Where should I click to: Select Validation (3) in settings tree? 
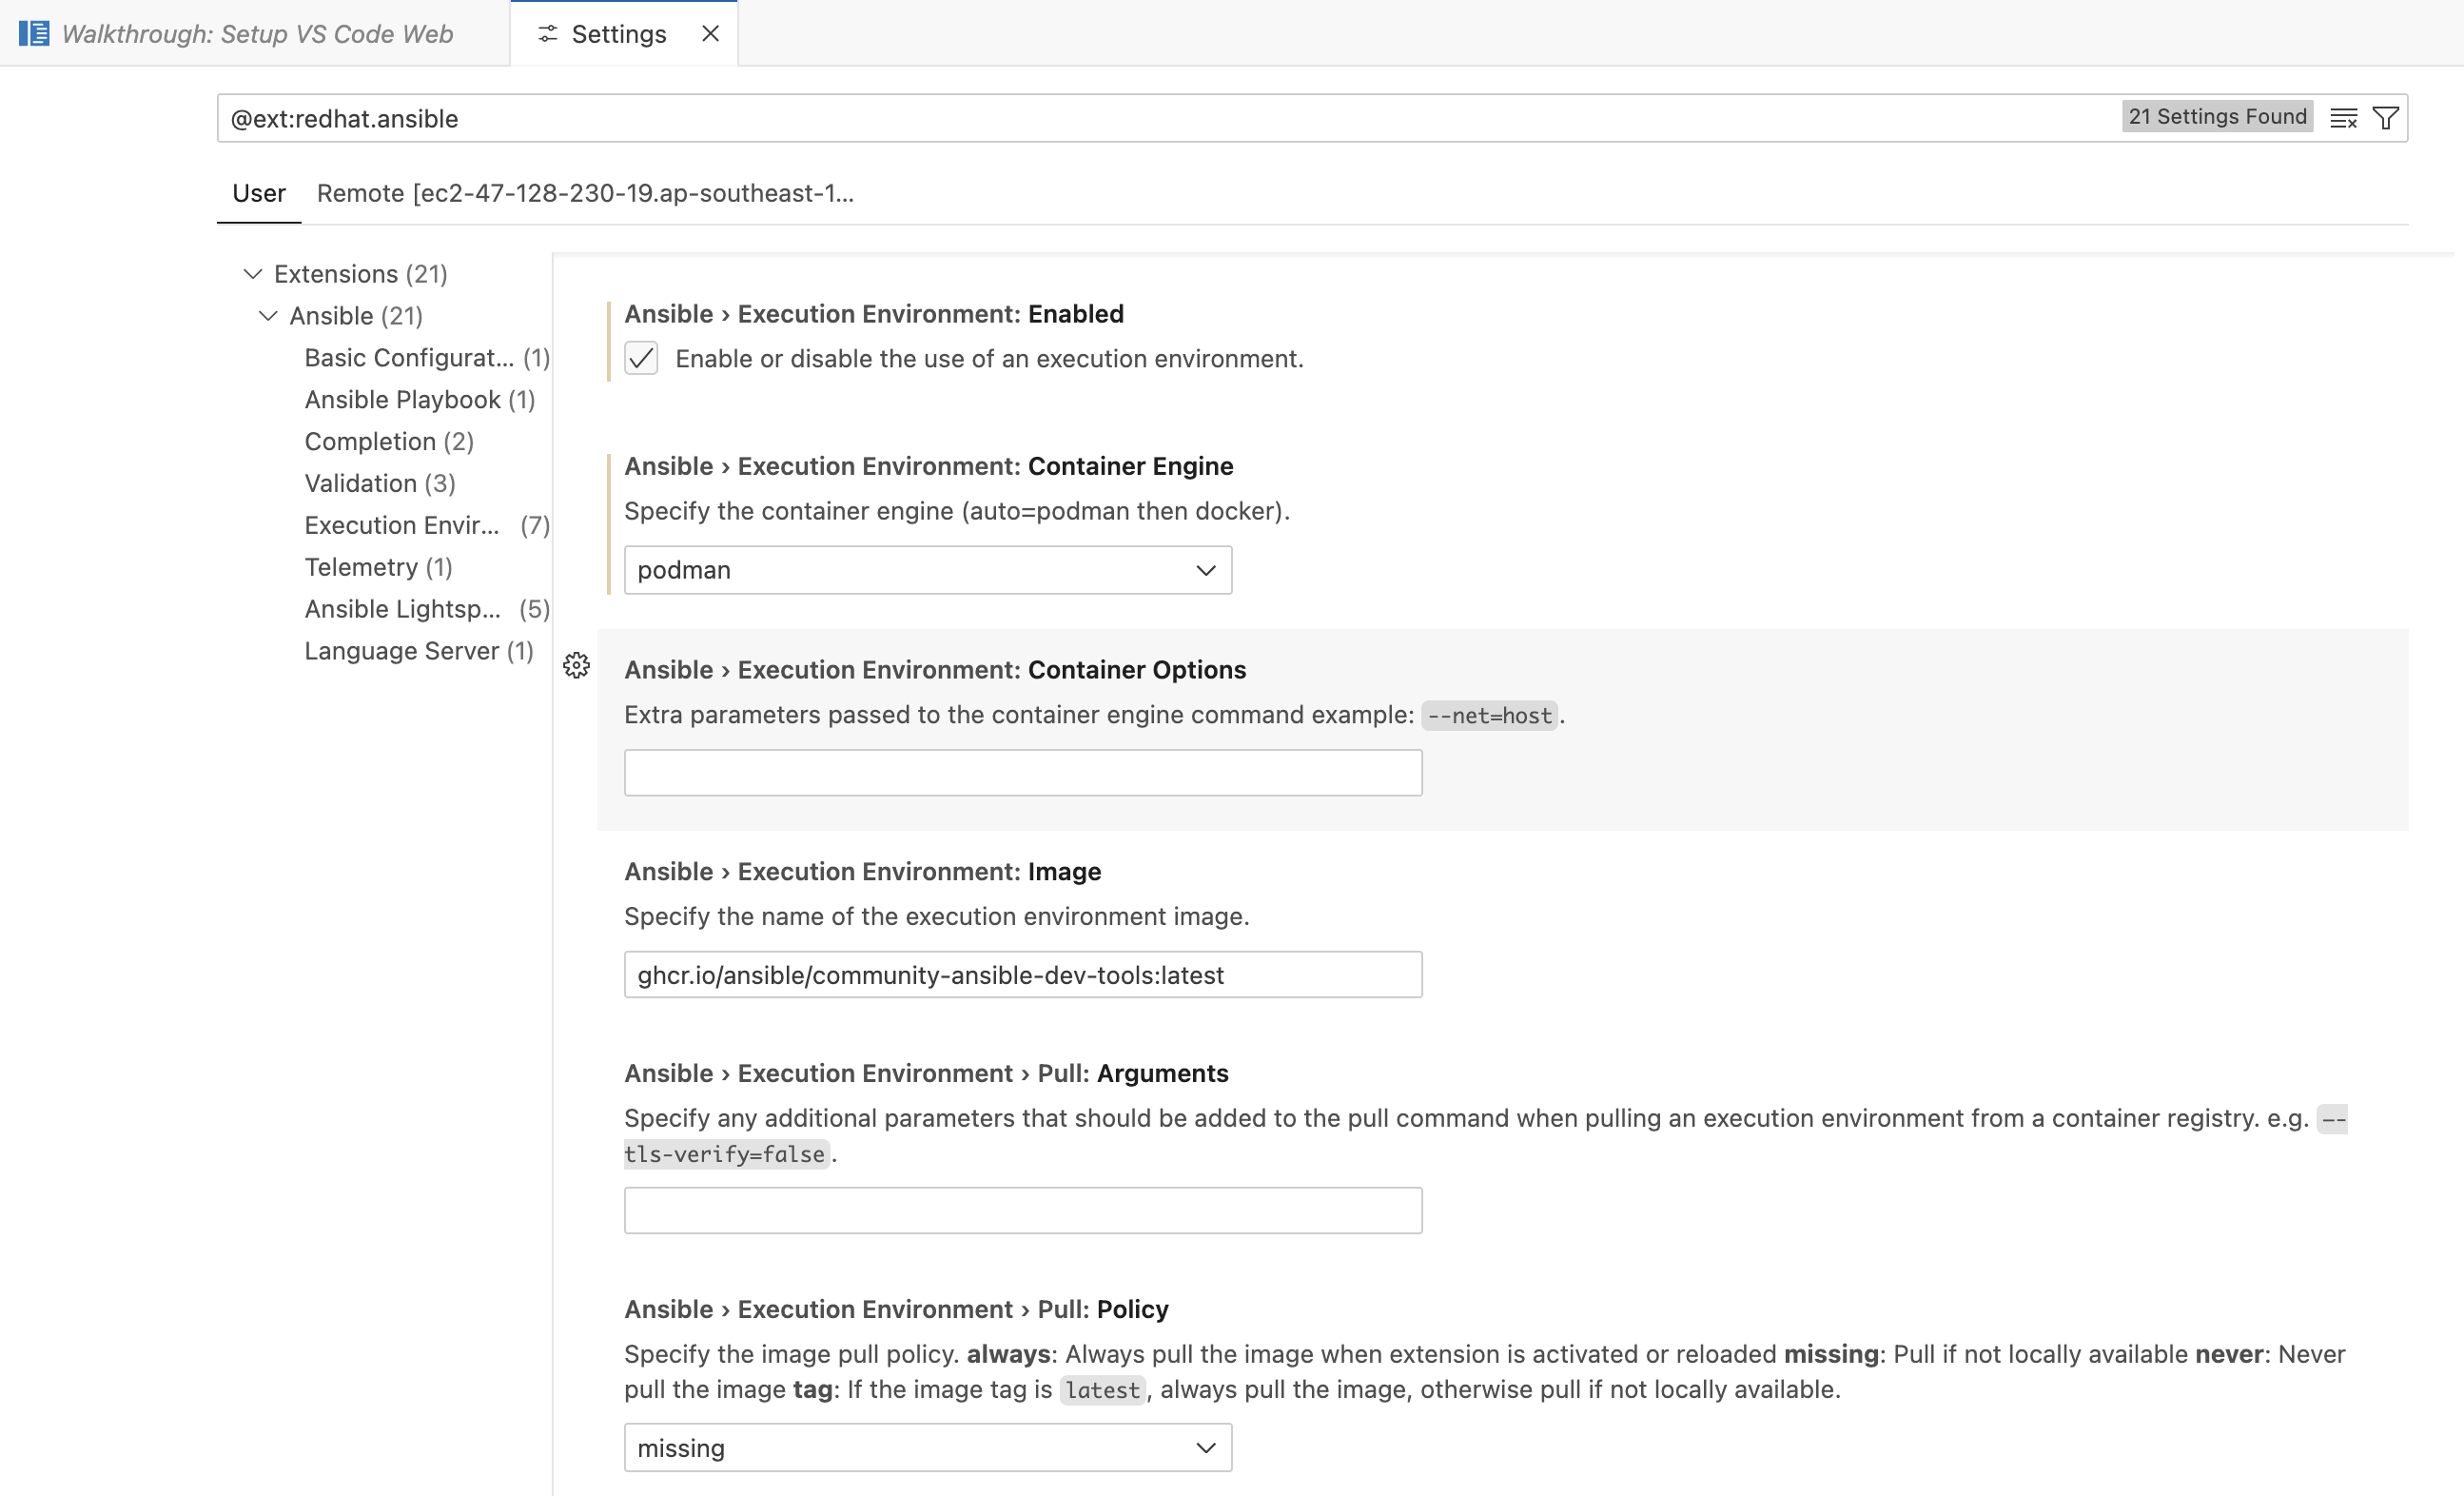(380, 484)
